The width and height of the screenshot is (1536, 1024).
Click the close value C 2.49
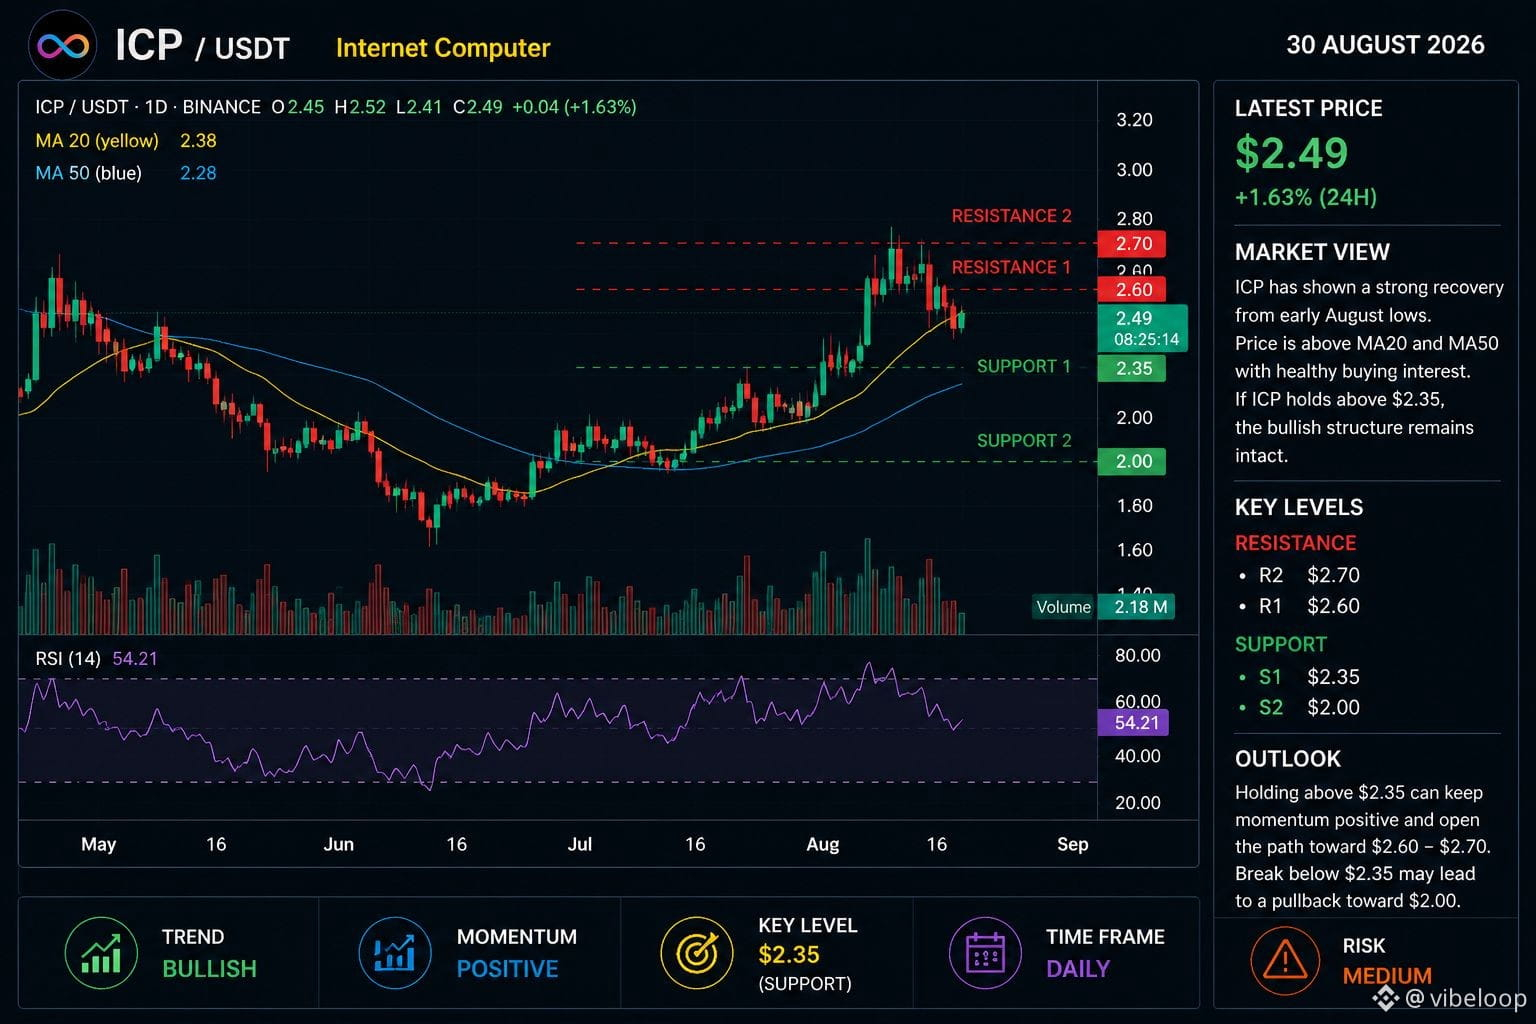coord(478,107)
